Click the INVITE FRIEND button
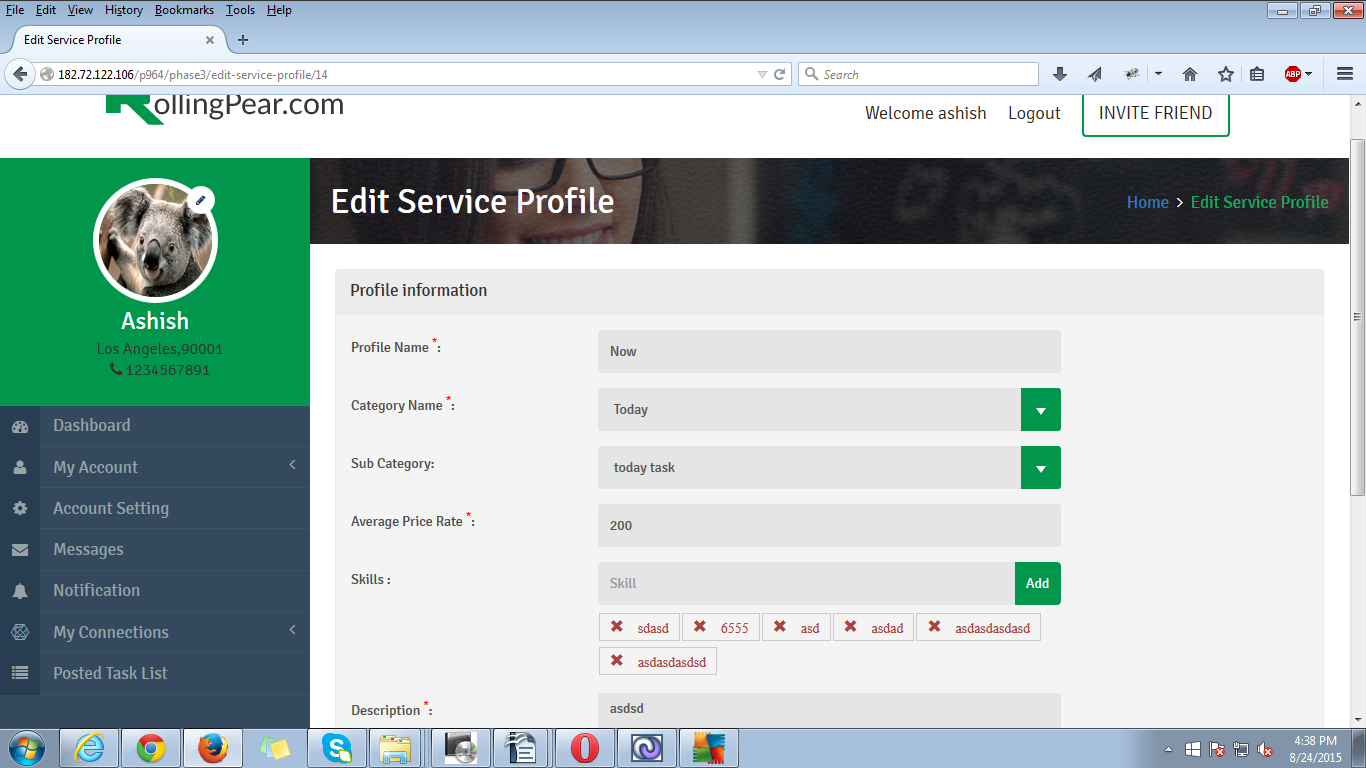The height and width of the screenshot is (768, 1366). (1156, 113)
